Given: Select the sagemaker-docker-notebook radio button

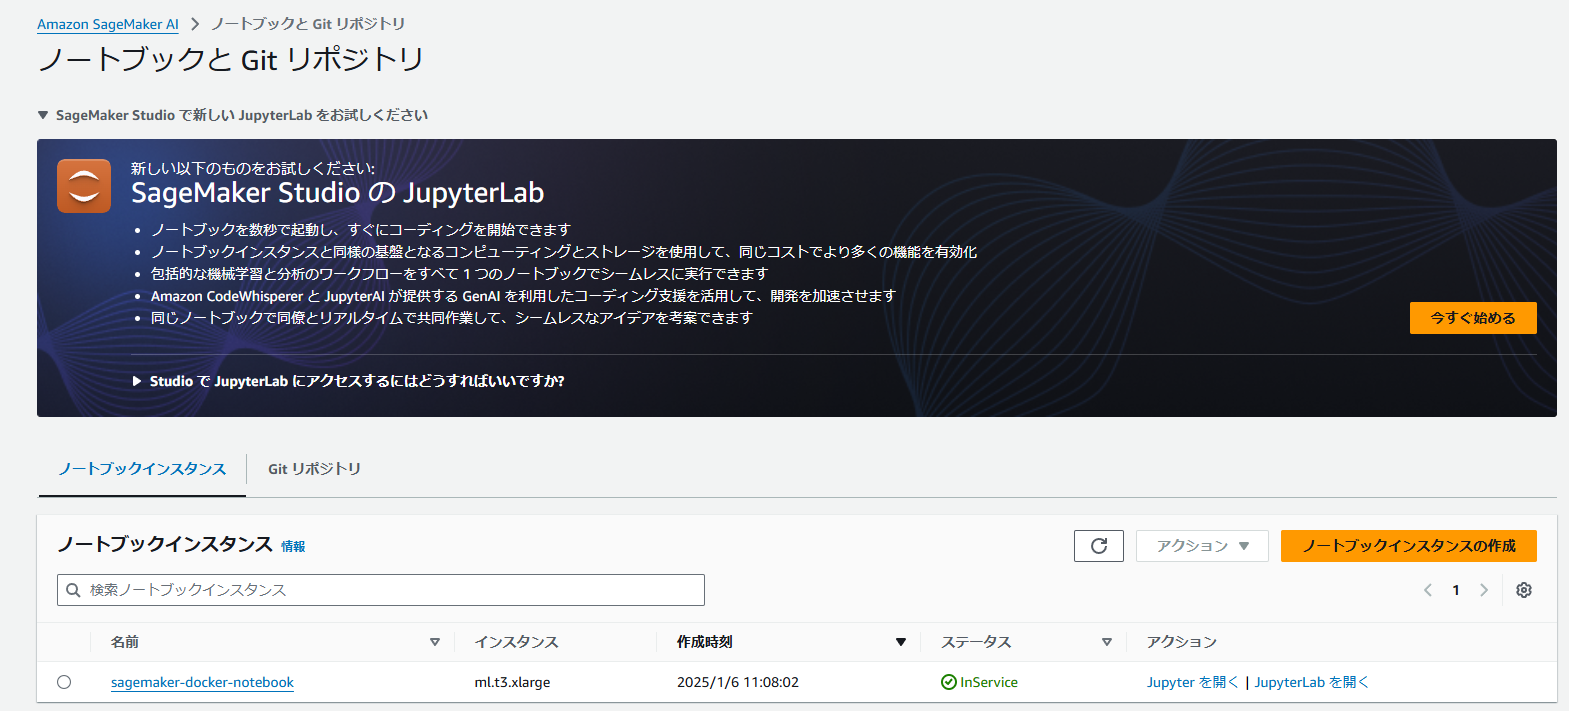Looking at the screenshot, I should click(64, 682).
